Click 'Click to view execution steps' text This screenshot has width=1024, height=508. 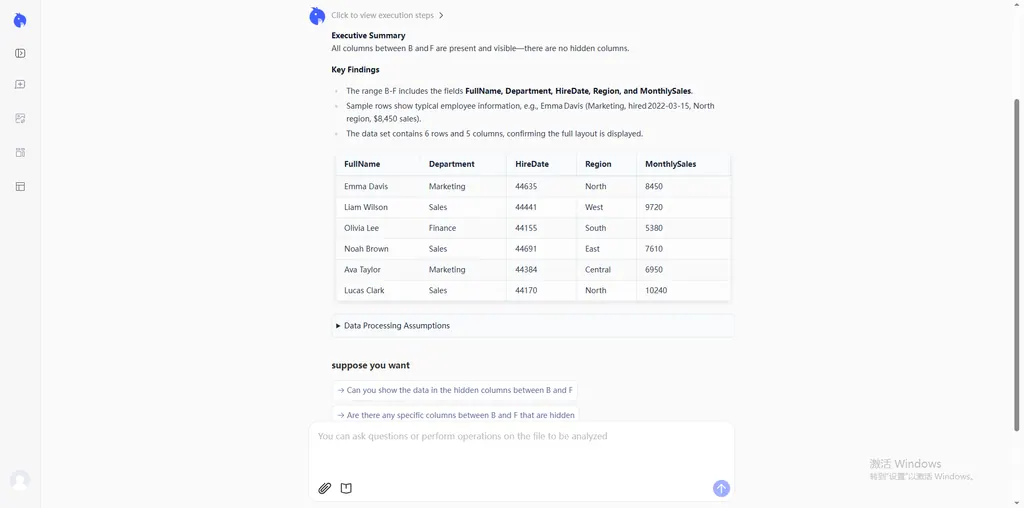(382, 16)
